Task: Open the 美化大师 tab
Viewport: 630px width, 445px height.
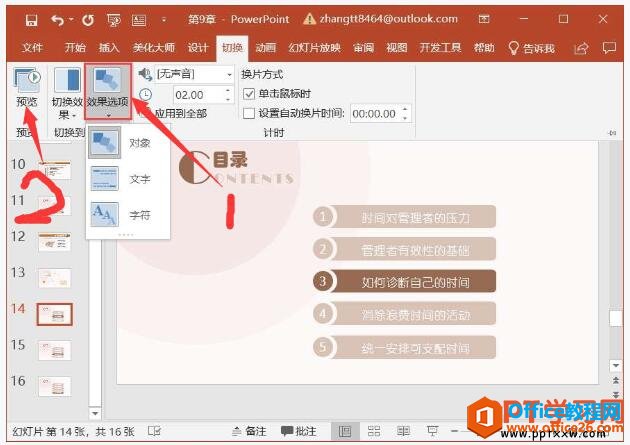Action: click(154, 48)
